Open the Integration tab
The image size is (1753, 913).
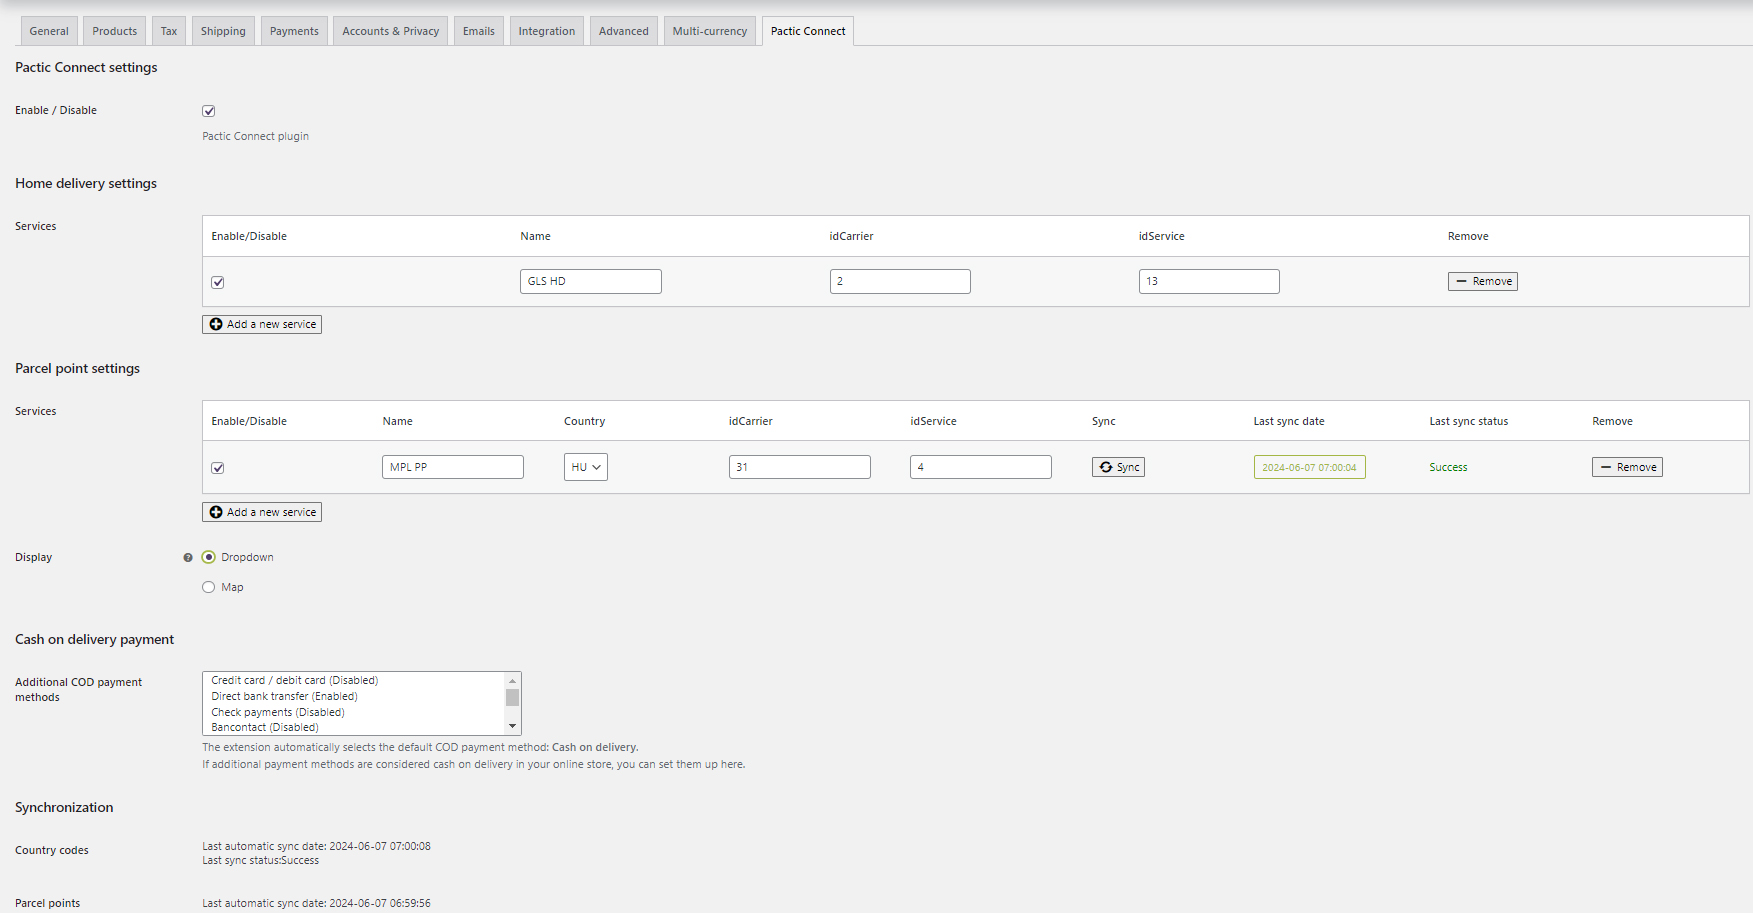[x=547, y=31]
